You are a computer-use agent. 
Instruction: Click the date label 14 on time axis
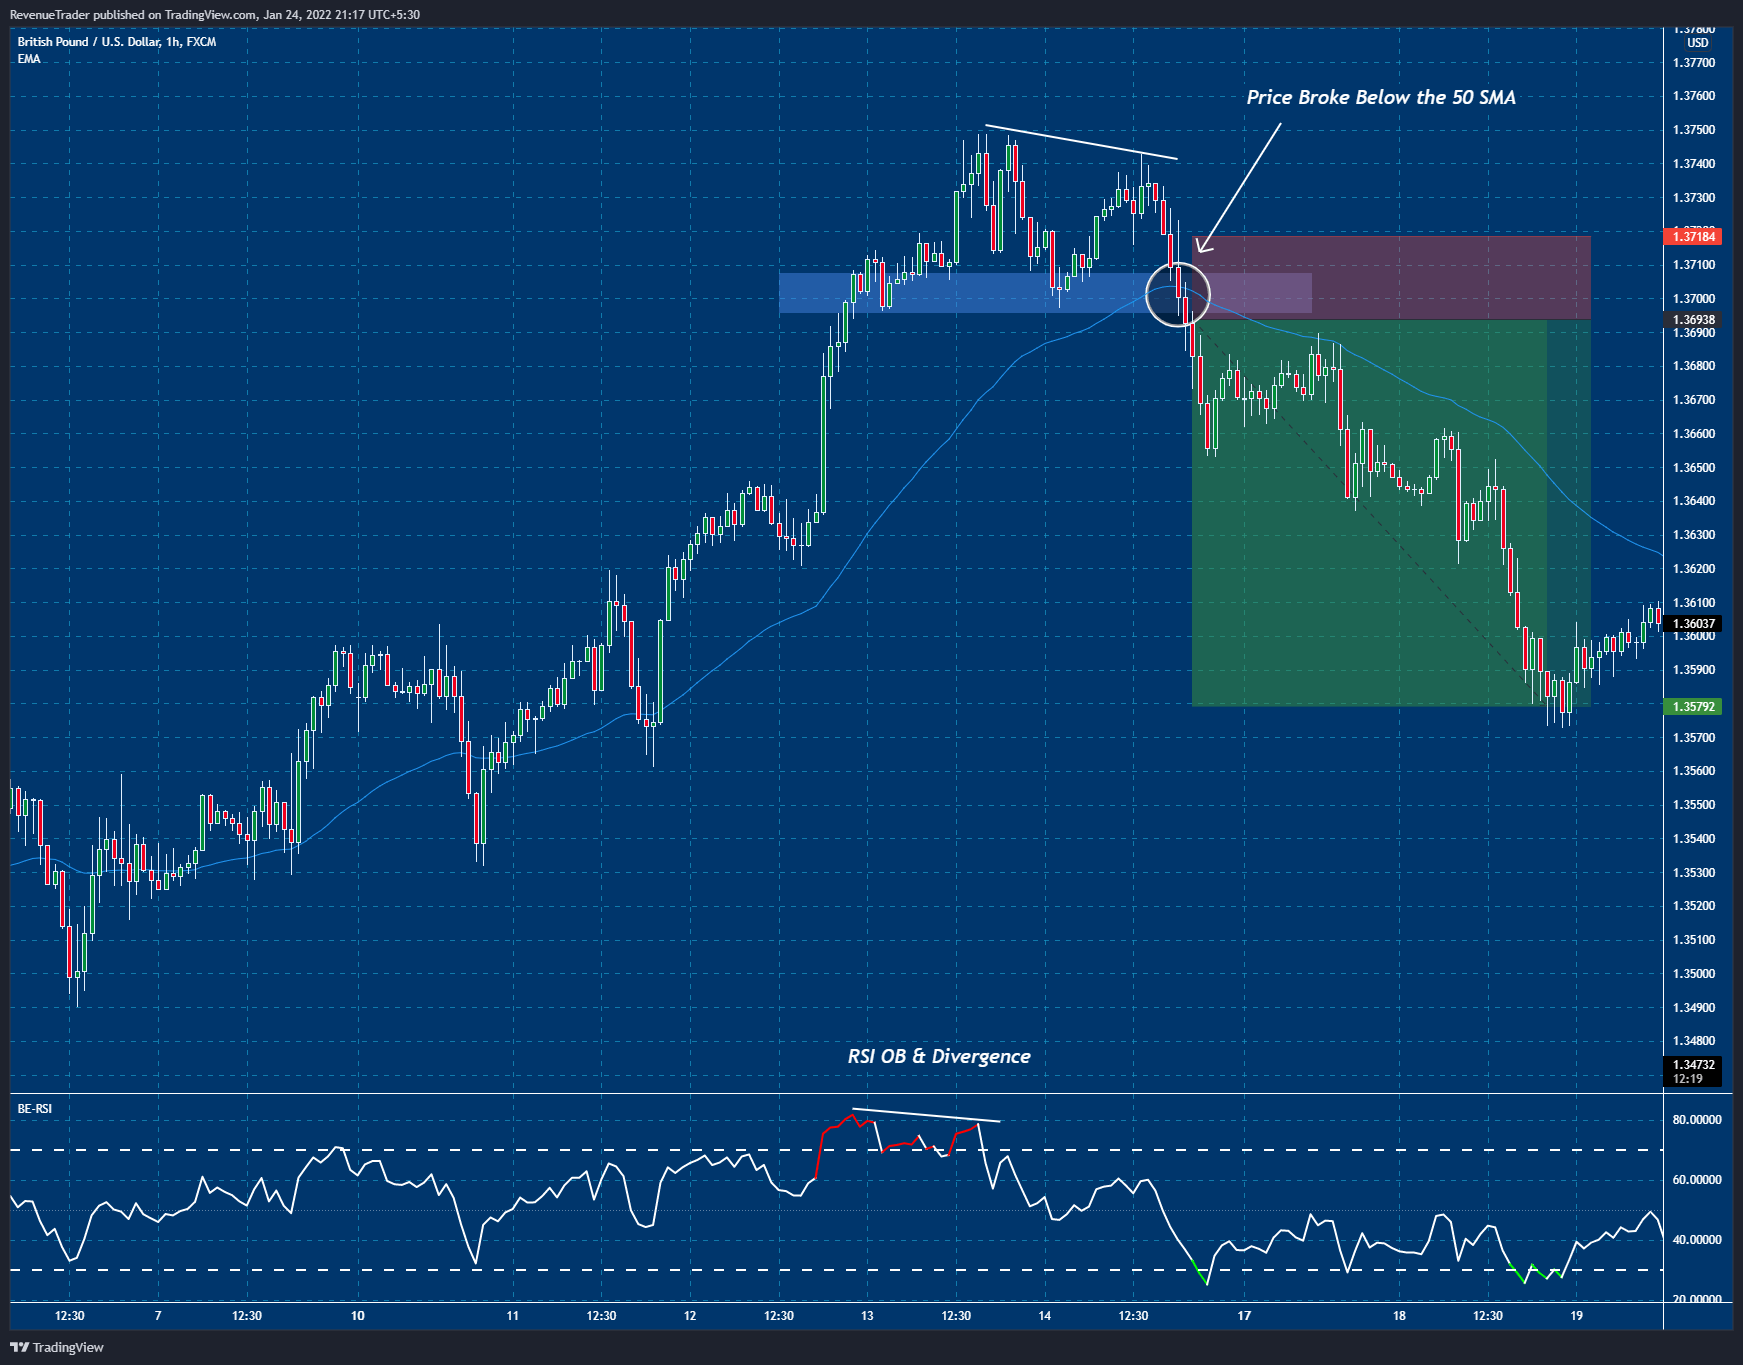[1044, 1316]
